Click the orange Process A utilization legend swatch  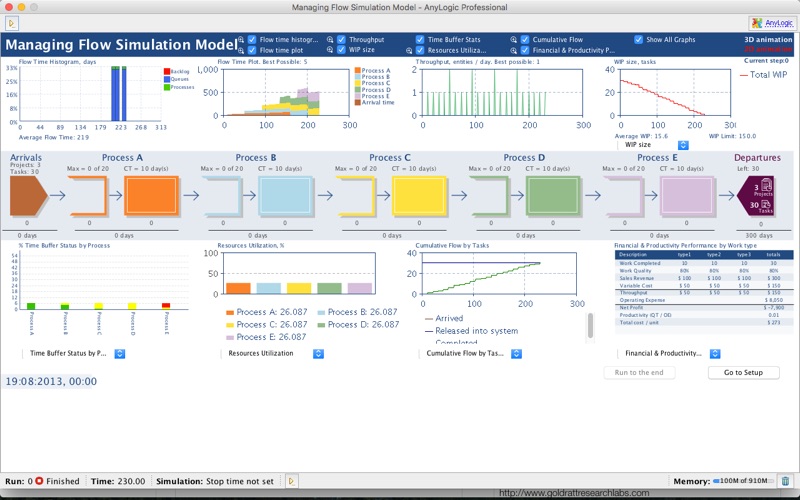[230, 312]
